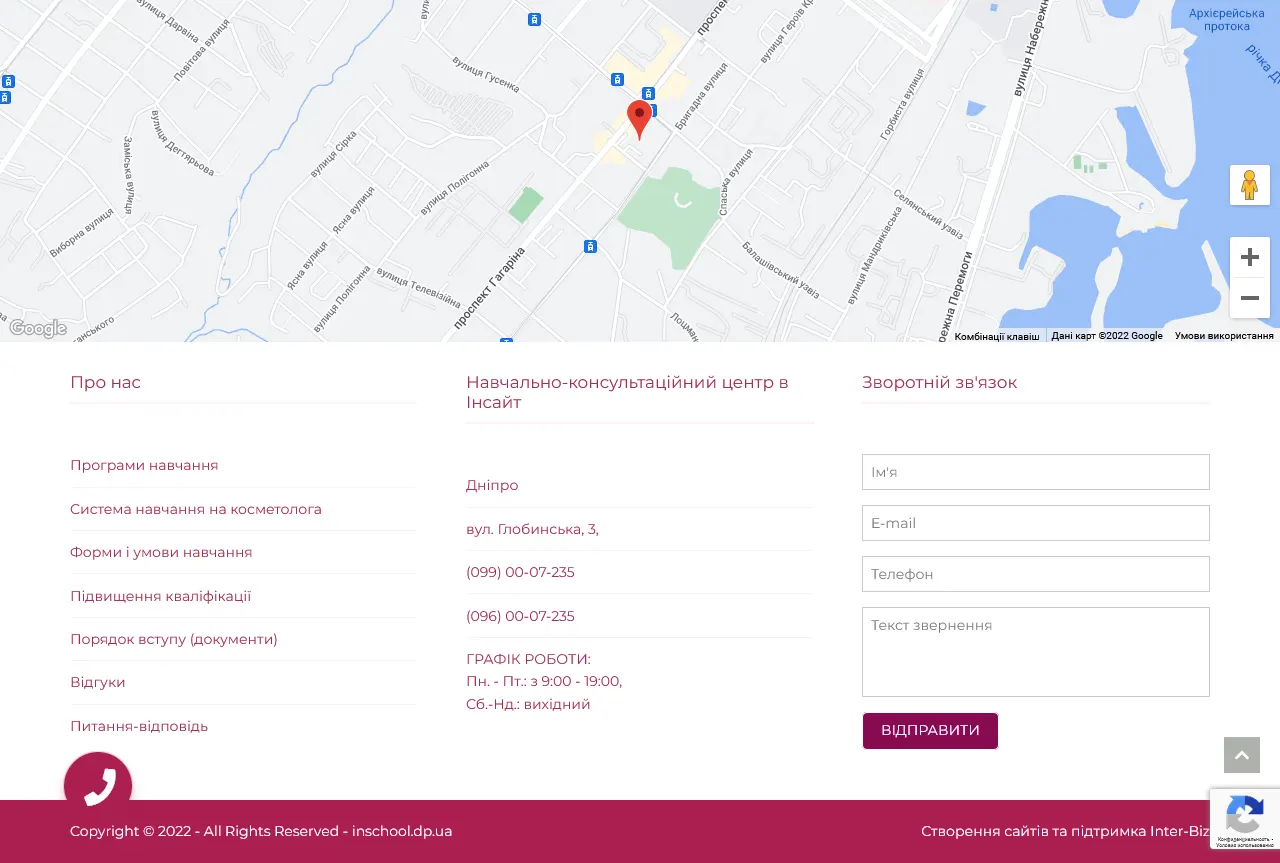Screen dimensions: 1280x863
Task: Open Підвищення кваліфікації link
Action: [160, 596]
